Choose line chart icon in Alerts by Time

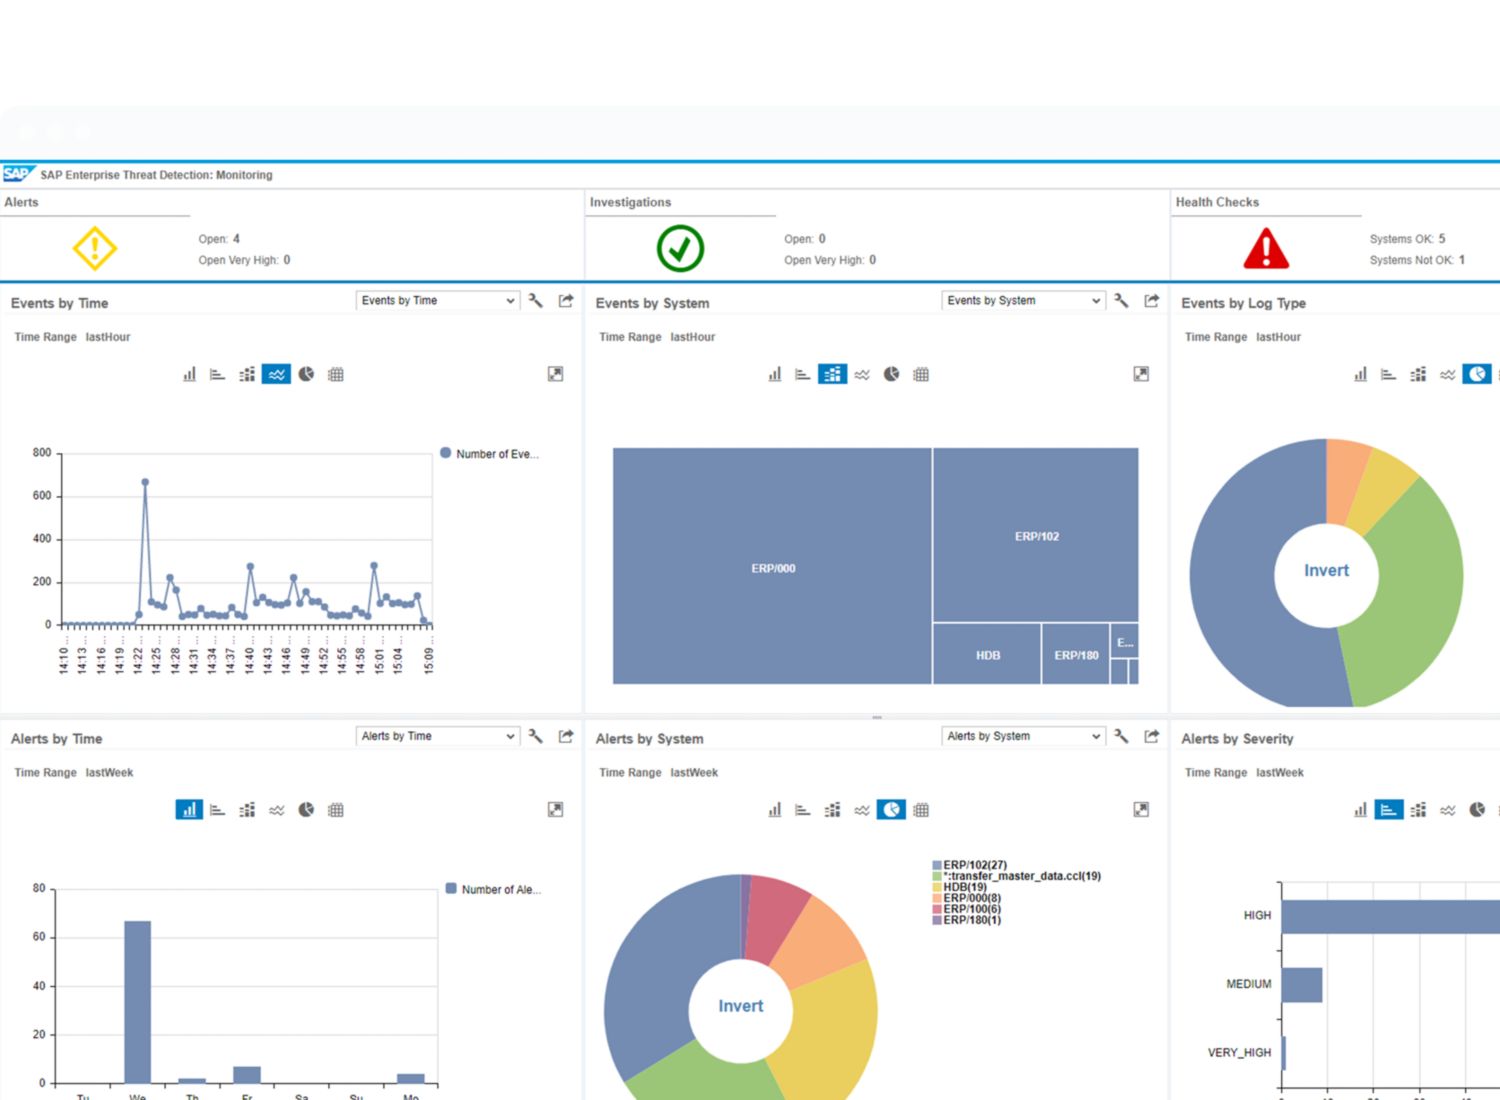277,810
